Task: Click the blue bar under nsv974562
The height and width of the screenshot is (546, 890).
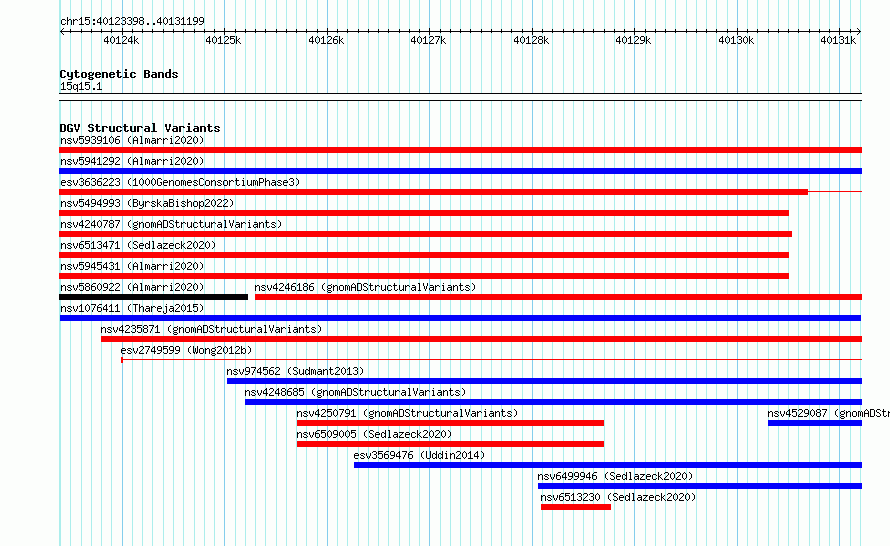Action: 544,381
